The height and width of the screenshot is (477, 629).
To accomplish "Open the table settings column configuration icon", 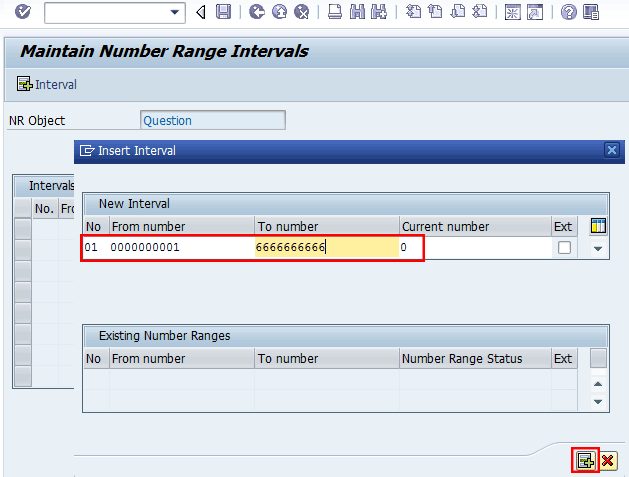I will 598,226.
